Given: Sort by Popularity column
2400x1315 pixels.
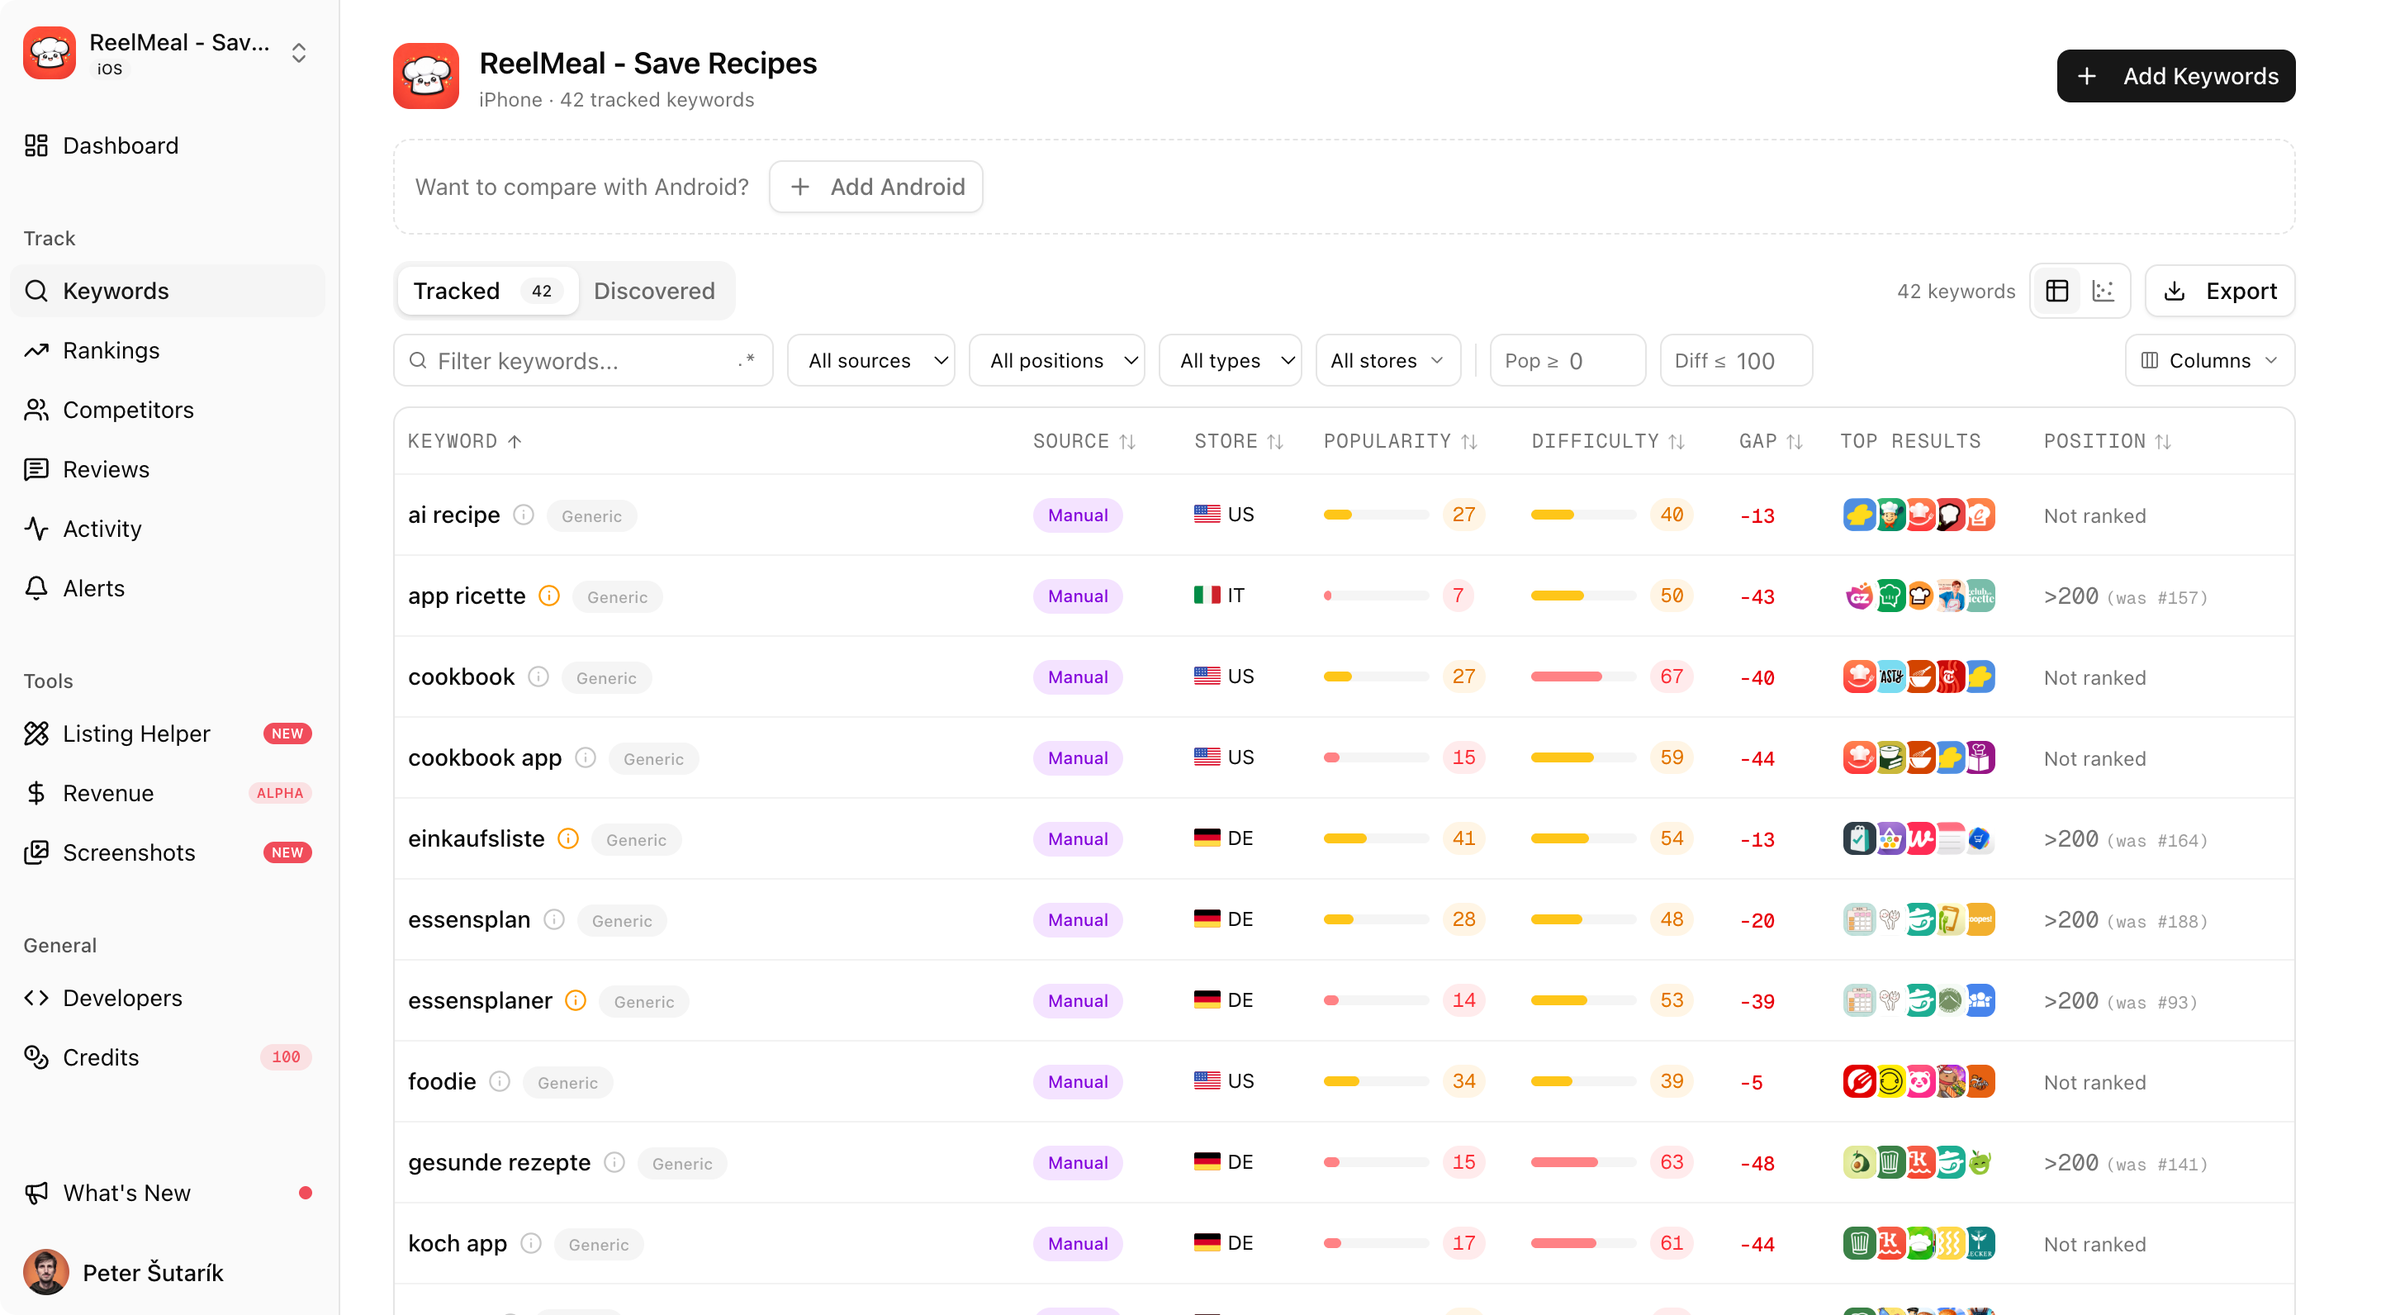Looking at the screenshot, I should tap(1400, 441).
